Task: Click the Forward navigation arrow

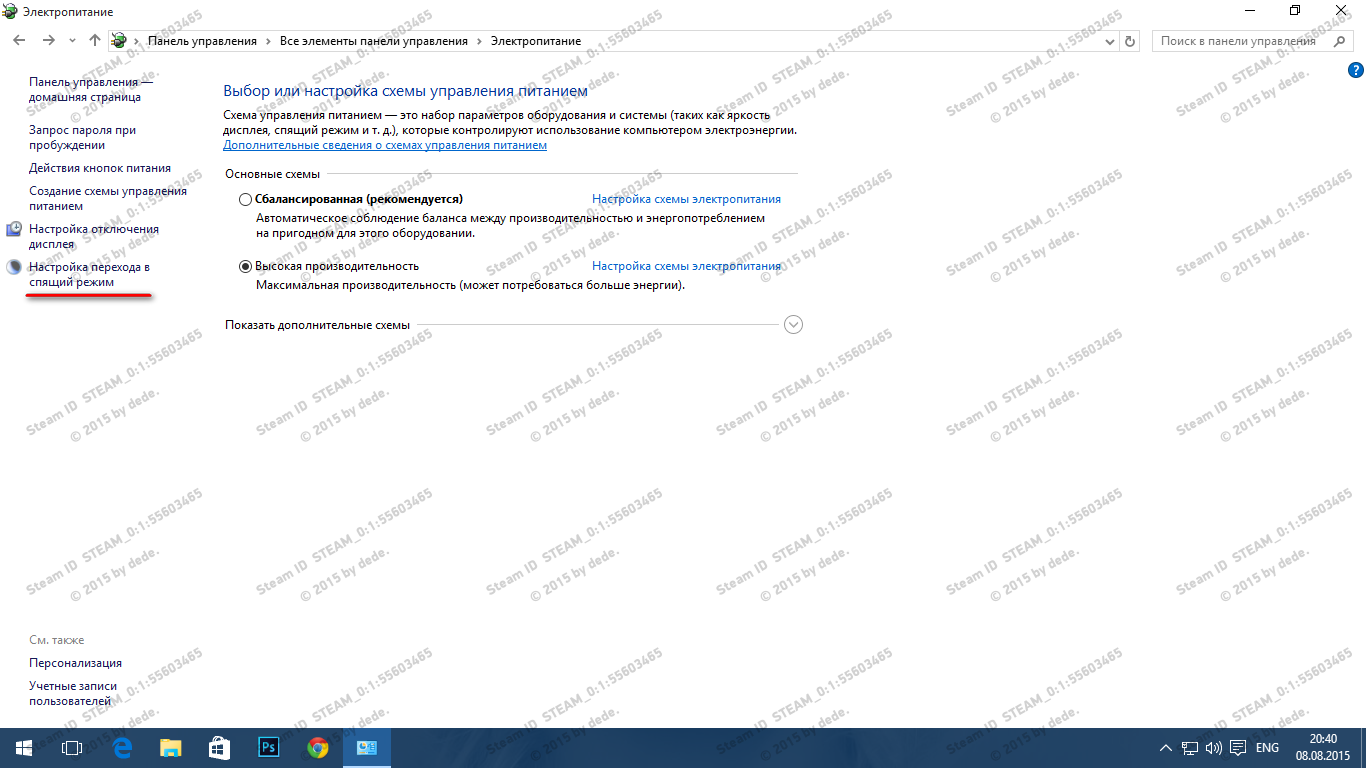Action: 48,41
